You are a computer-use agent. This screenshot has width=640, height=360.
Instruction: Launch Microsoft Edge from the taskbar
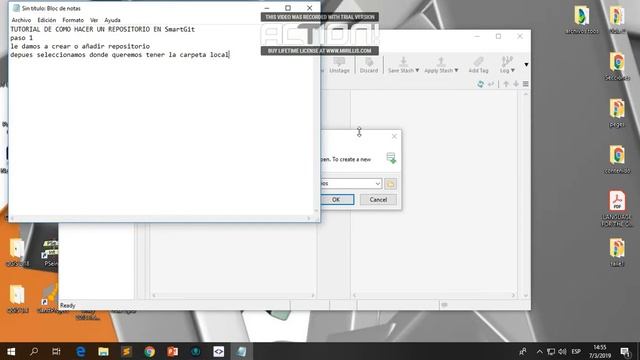[80, 351]
